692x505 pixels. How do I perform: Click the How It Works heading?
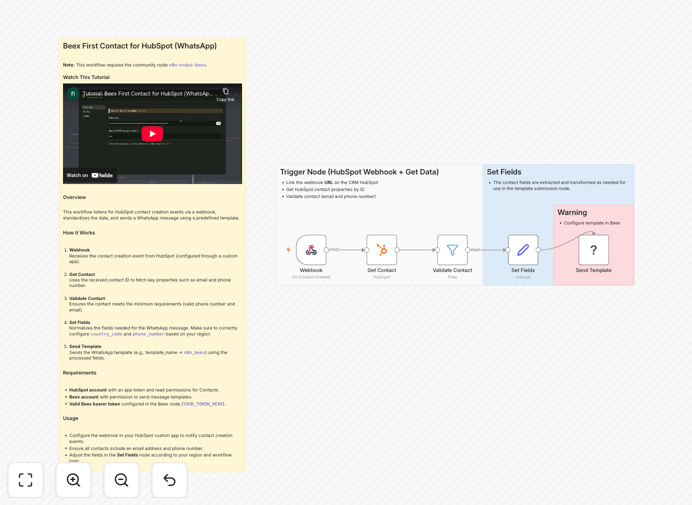pos(79,233)
